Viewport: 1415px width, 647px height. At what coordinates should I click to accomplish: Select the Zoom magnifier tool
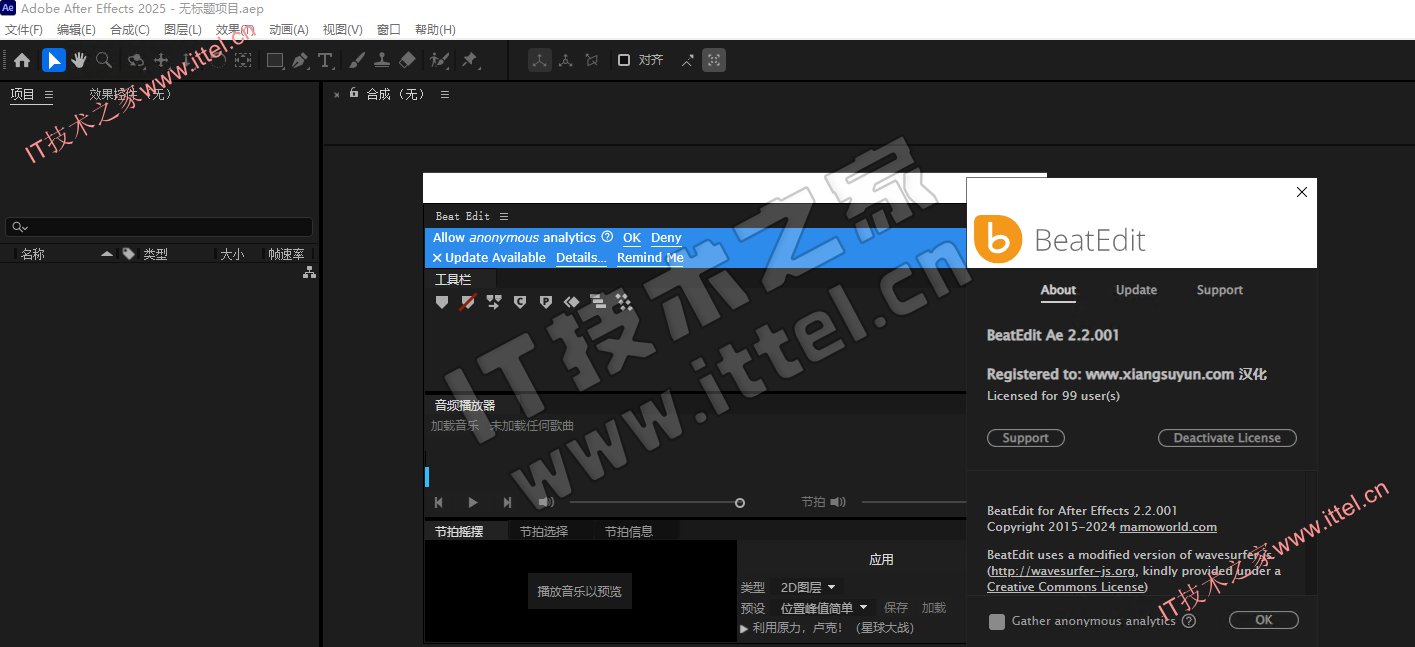click(104, 60)
